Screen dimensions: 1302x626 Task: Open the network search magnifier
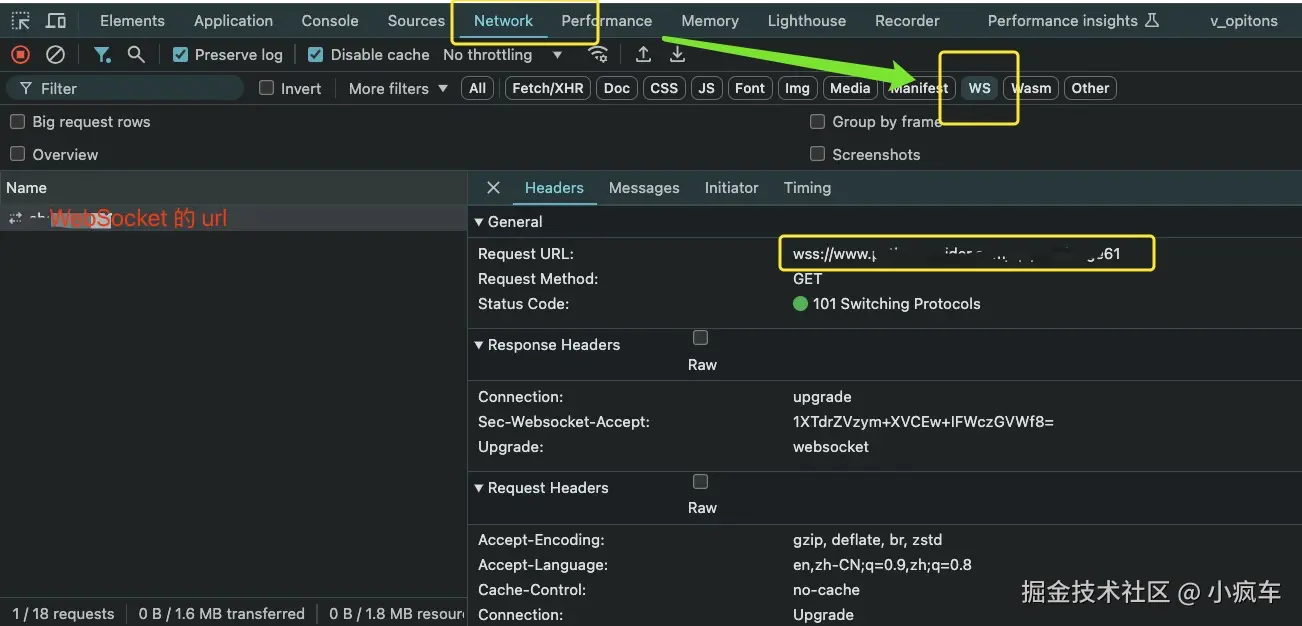coord(136,55)
